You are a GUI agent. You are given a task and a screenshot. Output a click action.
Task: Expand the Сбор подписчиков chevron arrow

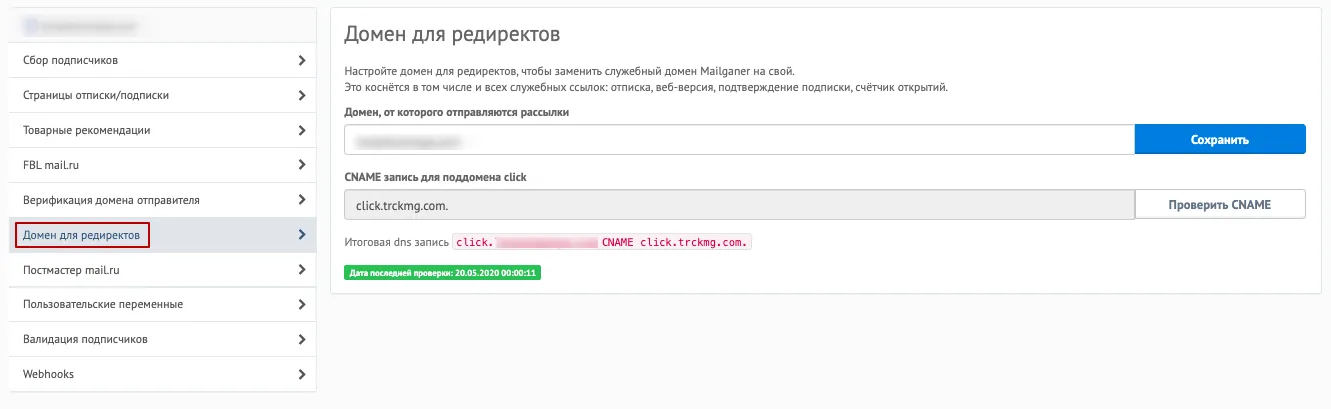(302, 60)
